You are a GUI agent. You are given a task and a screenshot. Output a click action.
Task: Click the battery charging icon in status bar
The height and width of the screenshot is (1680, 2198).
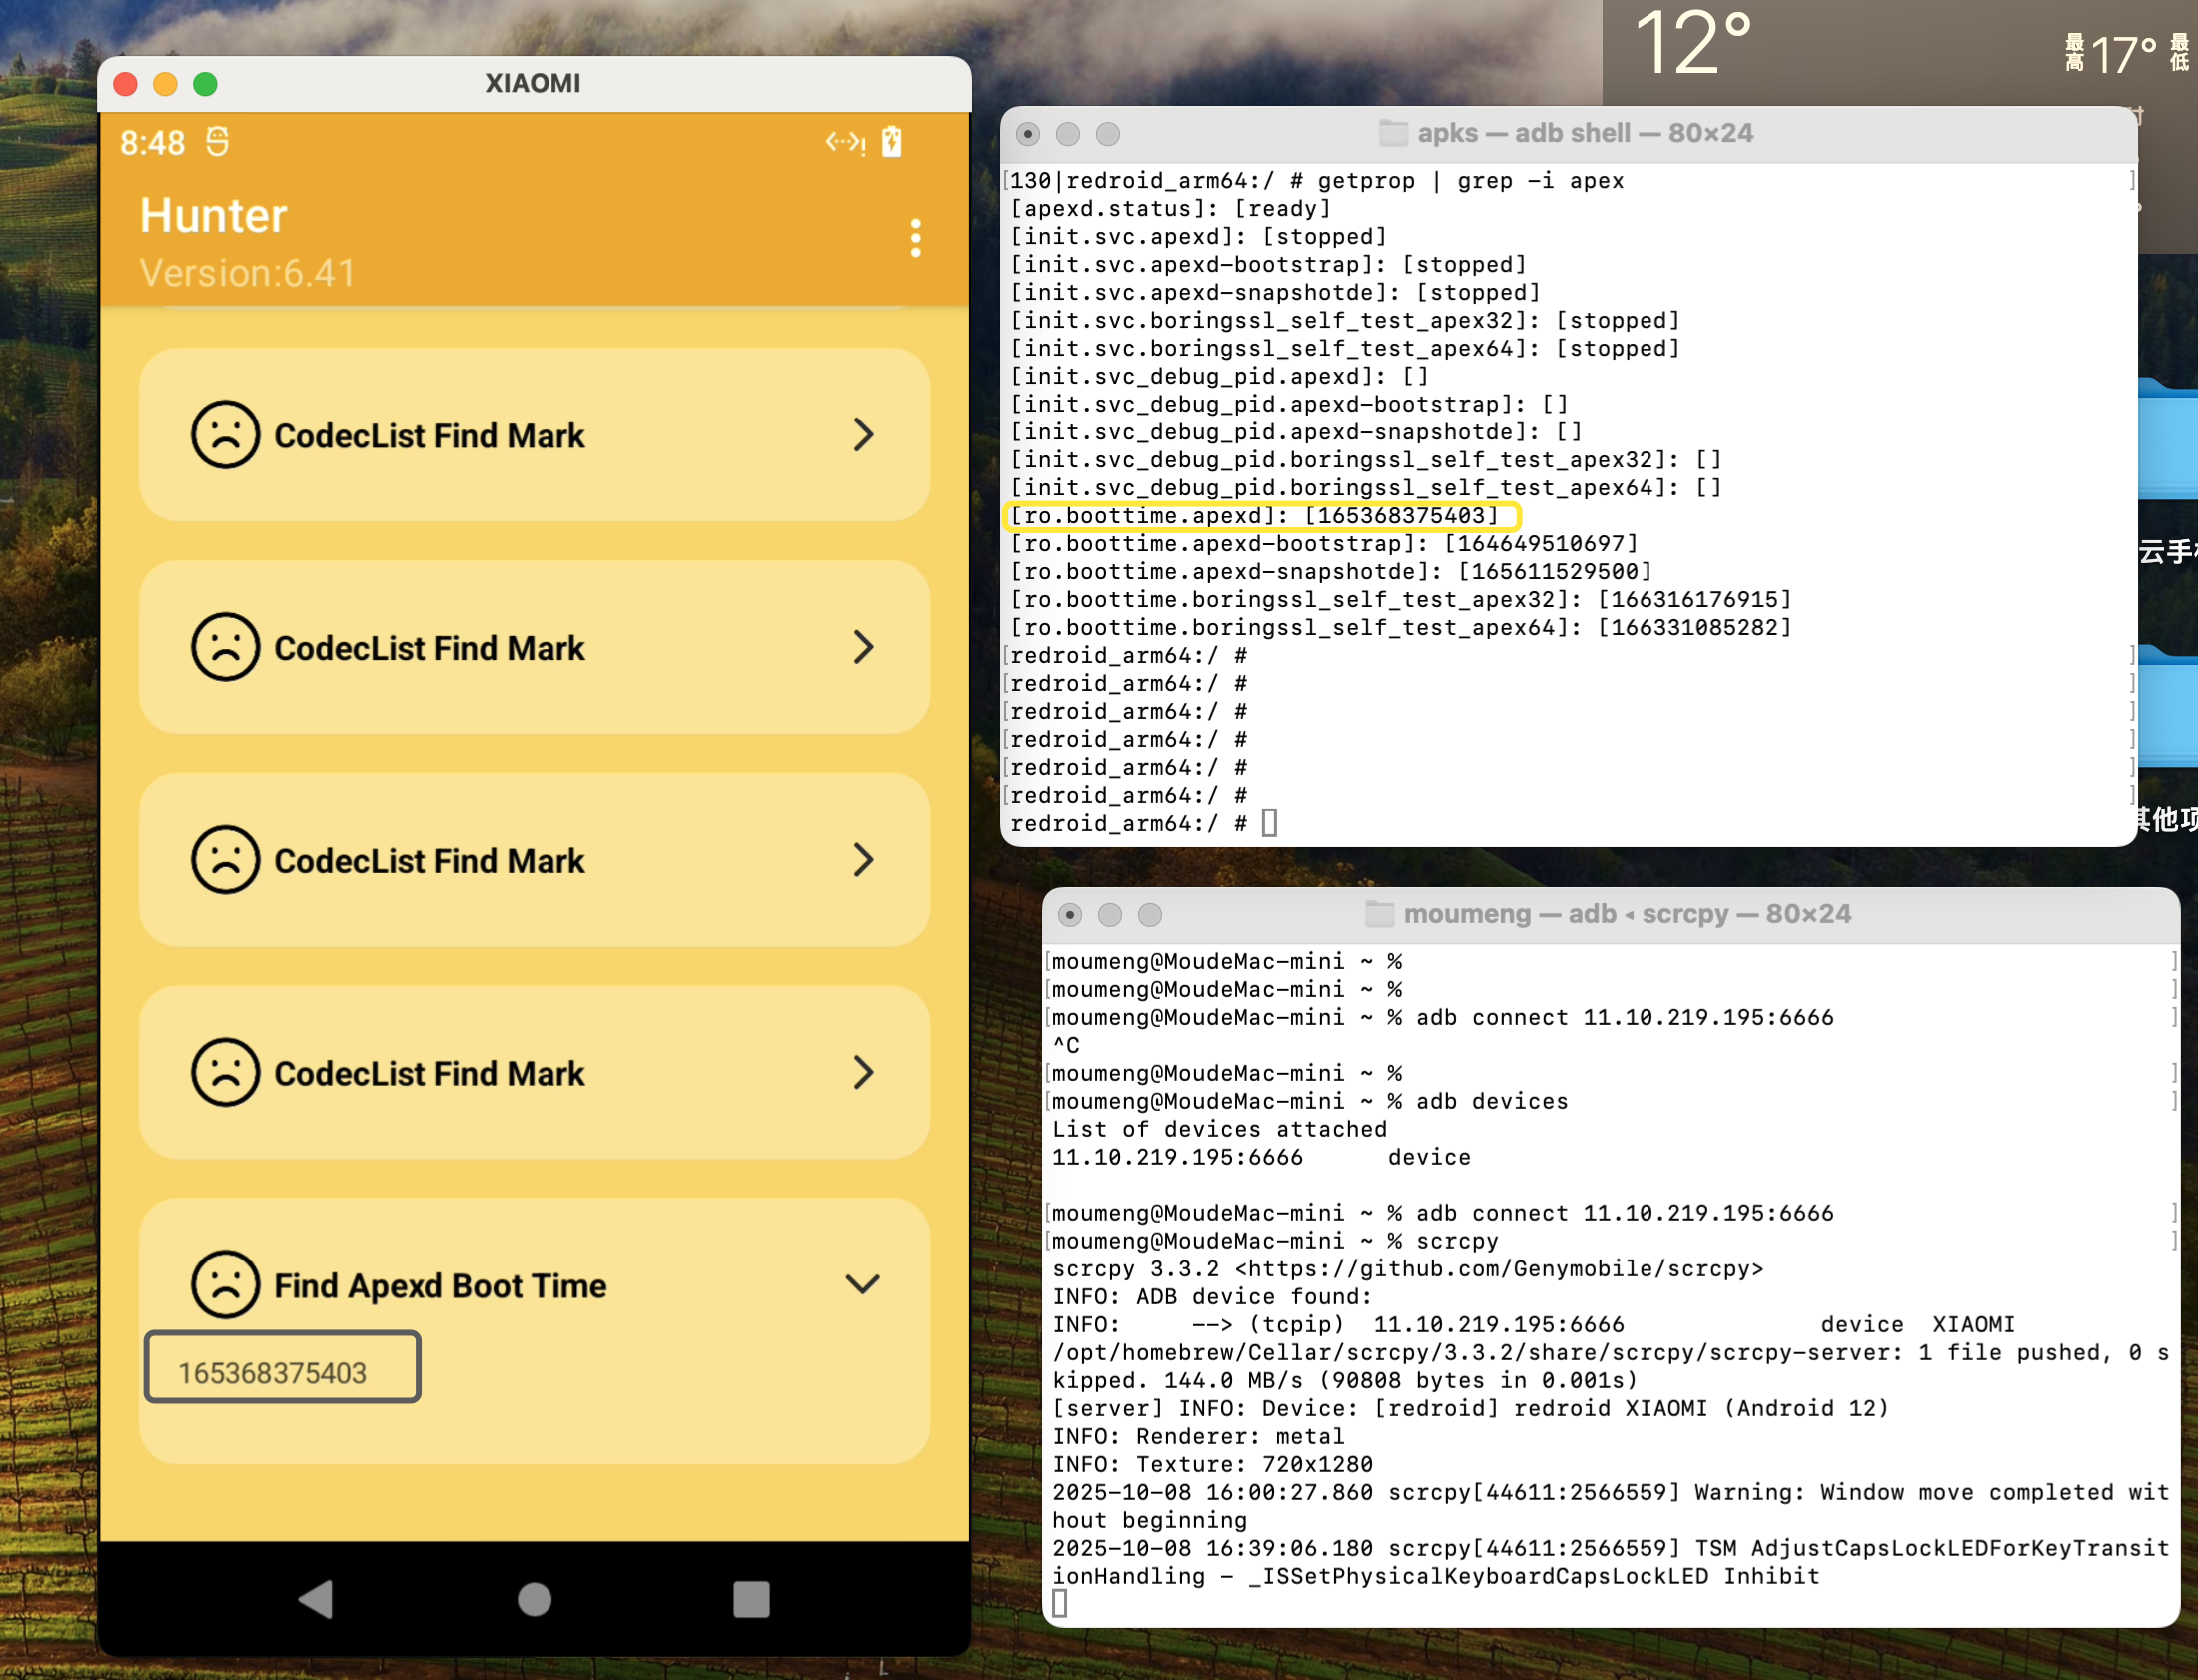pos(892,142)
